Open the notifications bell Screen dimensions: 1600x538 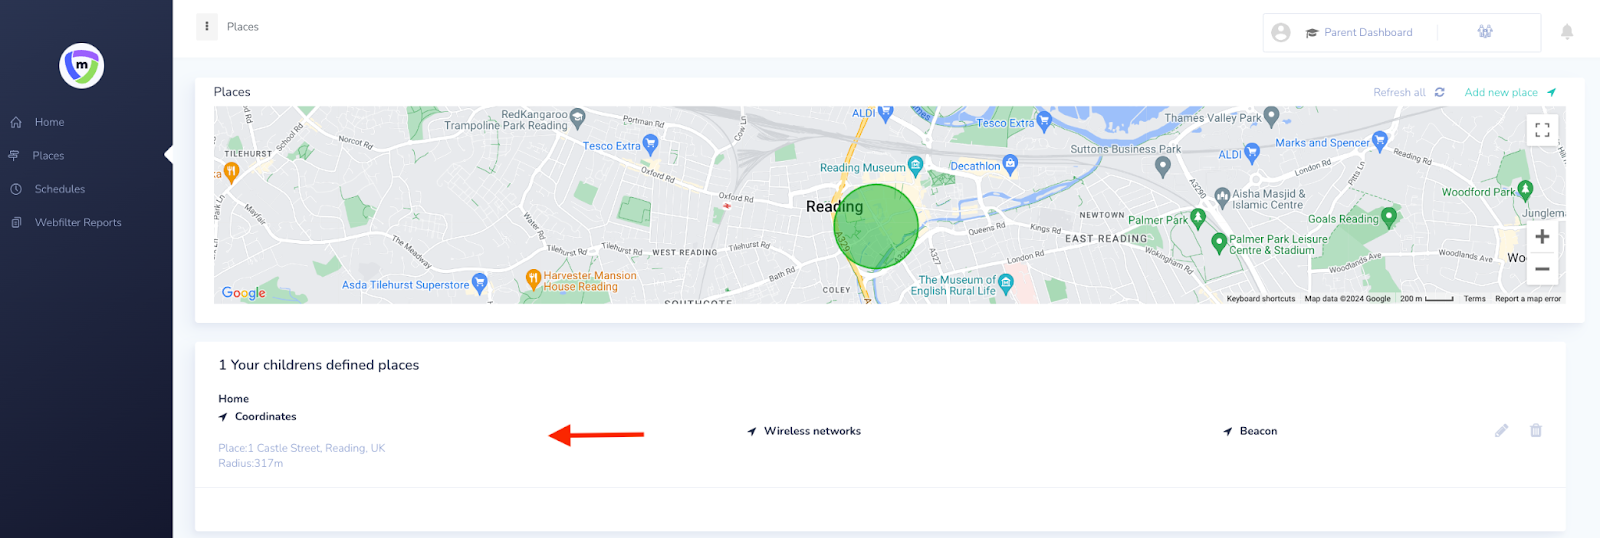[1567, 32]
